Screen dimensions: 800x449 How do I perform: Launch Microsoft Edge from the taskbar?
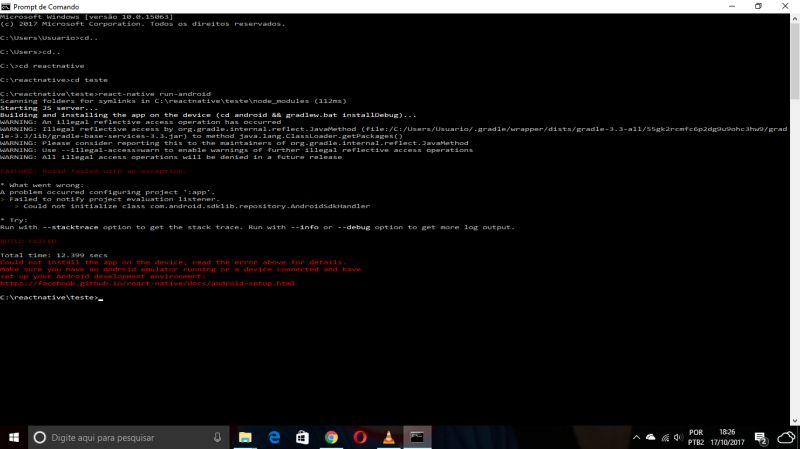[274, 437]
